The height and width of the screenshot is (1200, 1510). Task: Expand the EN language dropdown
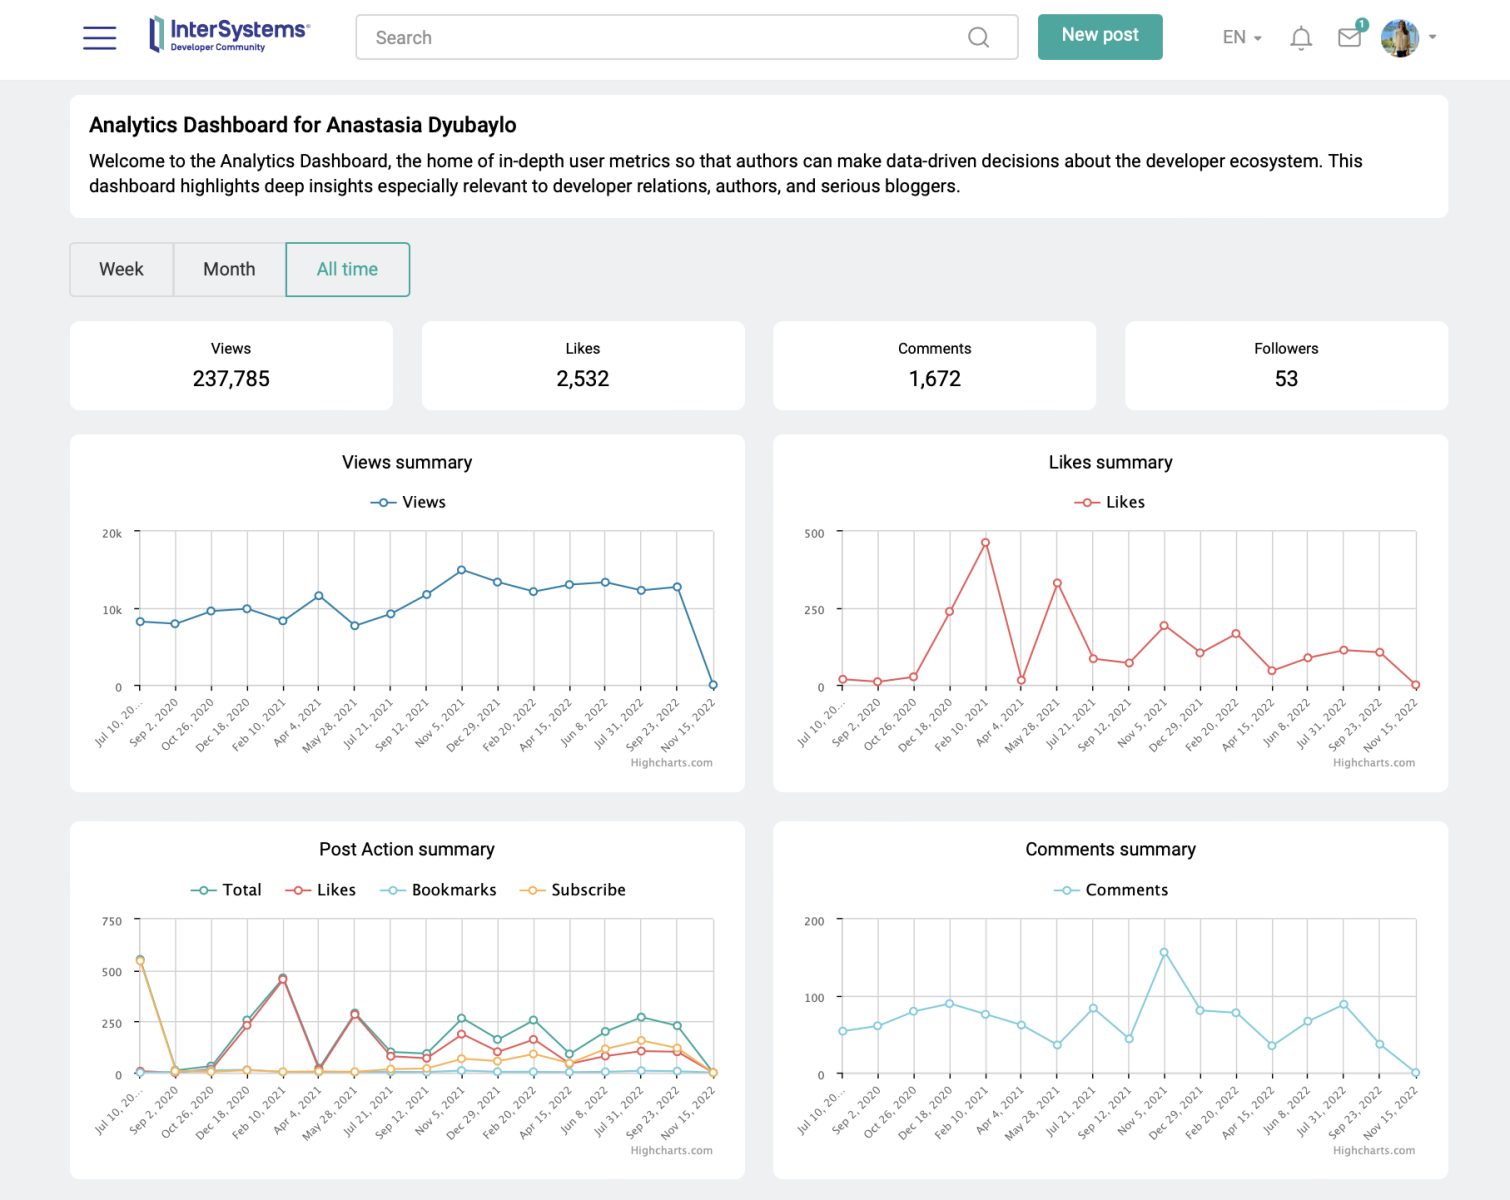1242,38
